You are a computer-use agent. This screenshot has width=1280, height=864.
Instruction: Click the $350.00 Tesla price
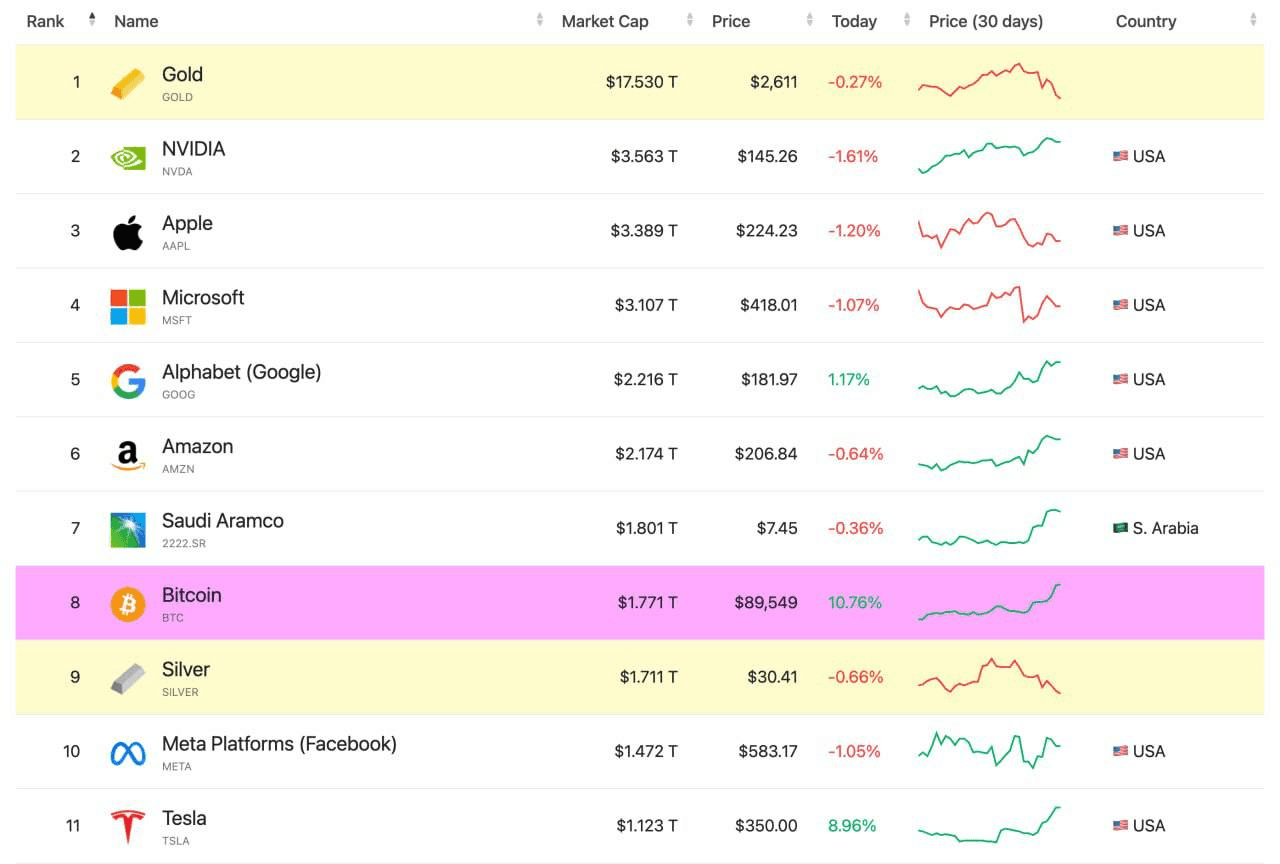click(x=766, y=826)
